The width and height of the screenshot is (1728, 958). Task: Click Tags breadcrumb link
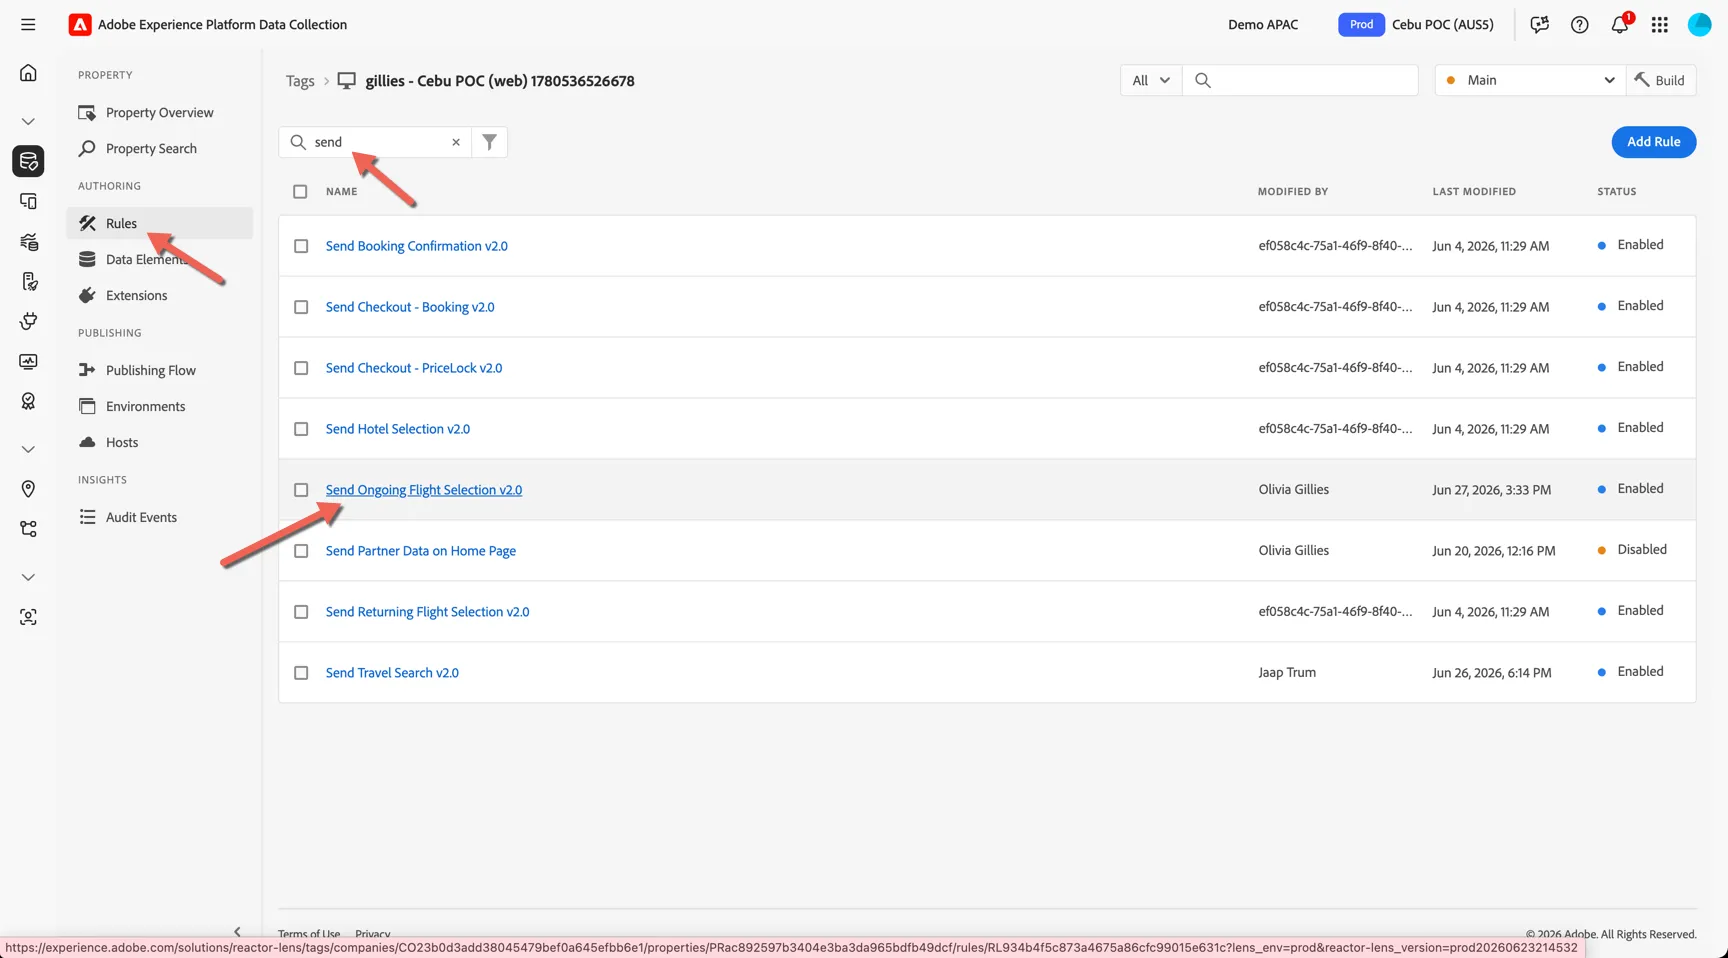coord(300,81)
